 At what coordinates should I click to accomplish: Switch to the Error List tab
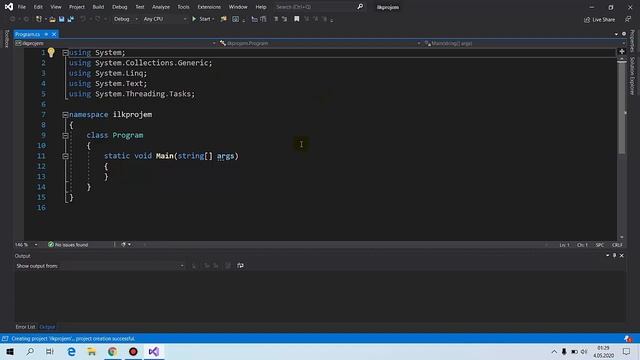[x=25, y=327]
